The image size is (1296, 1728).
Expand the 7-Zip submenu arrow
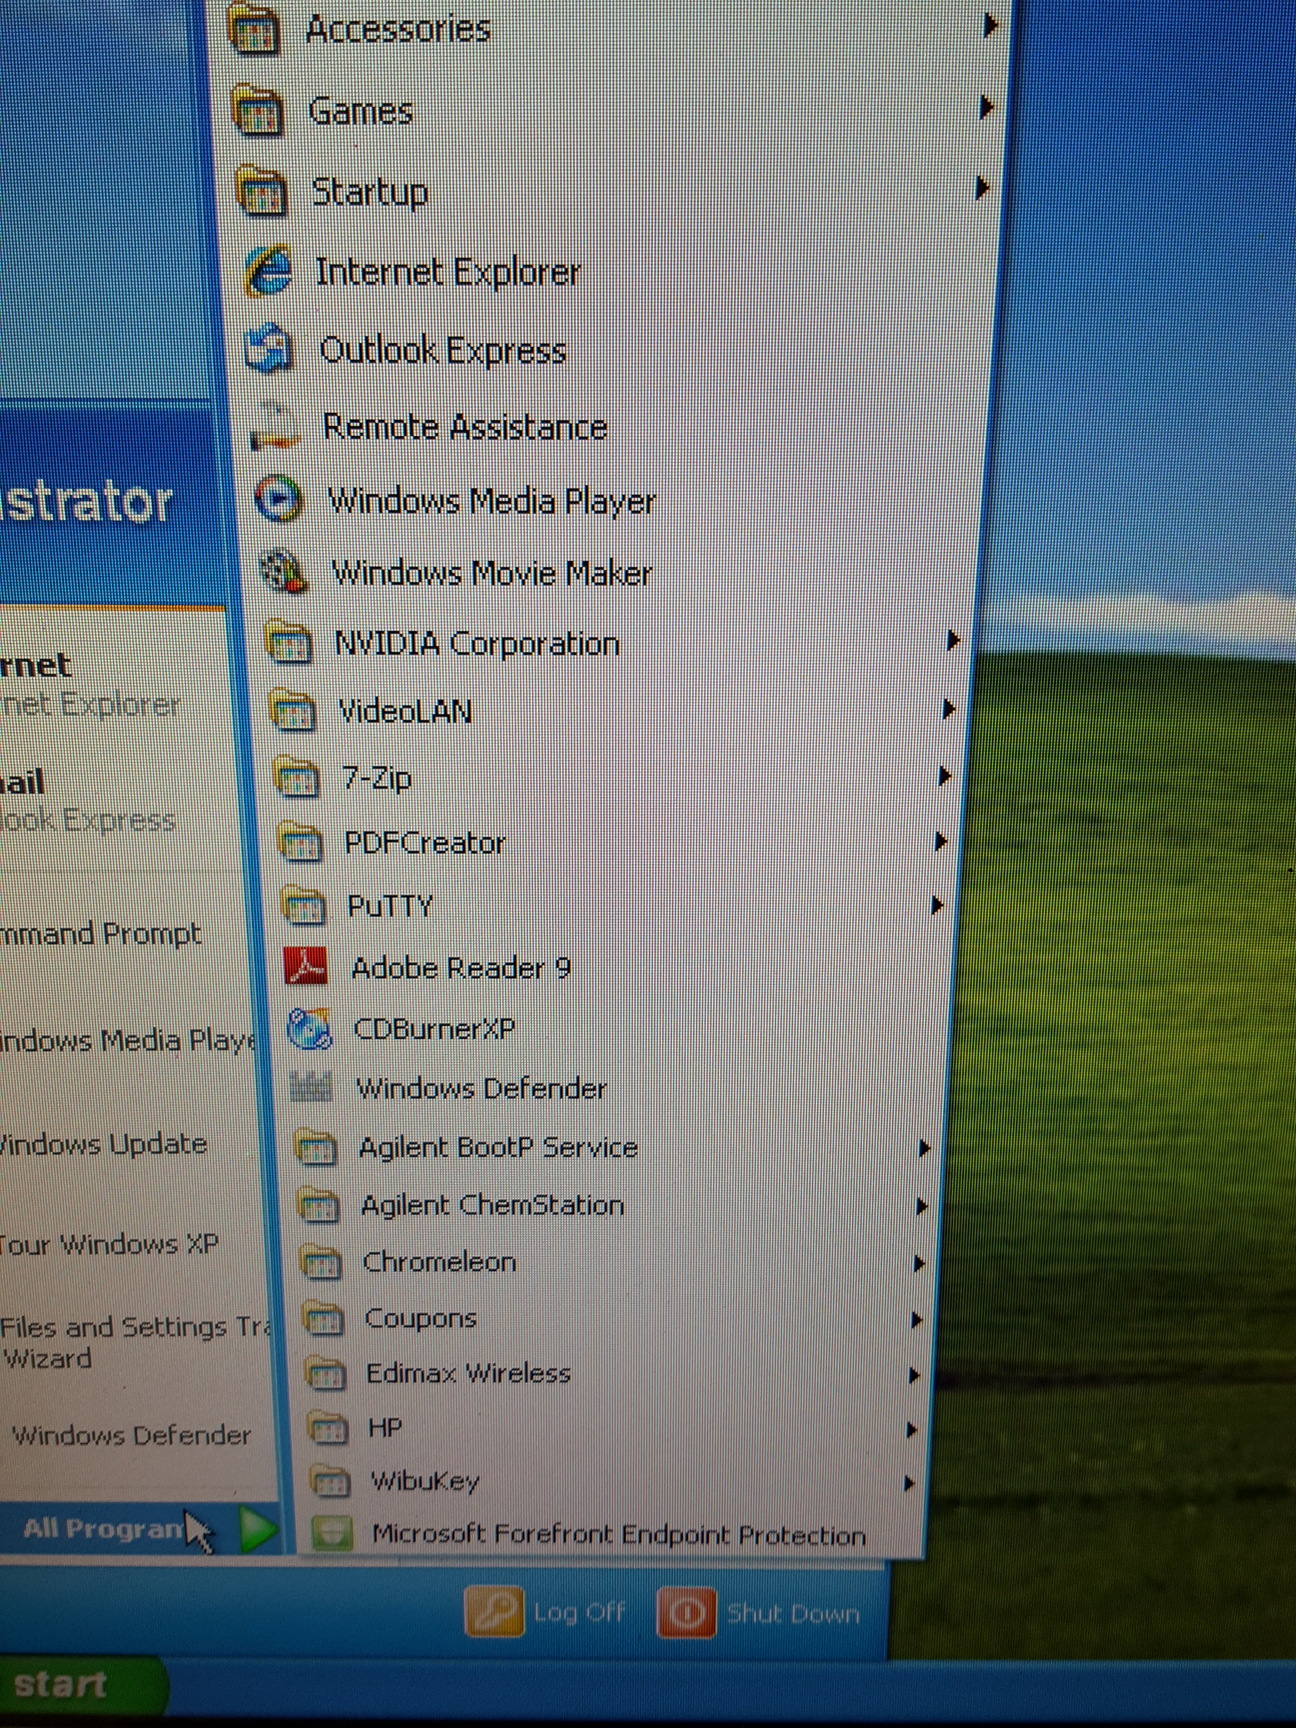point(945,776)
